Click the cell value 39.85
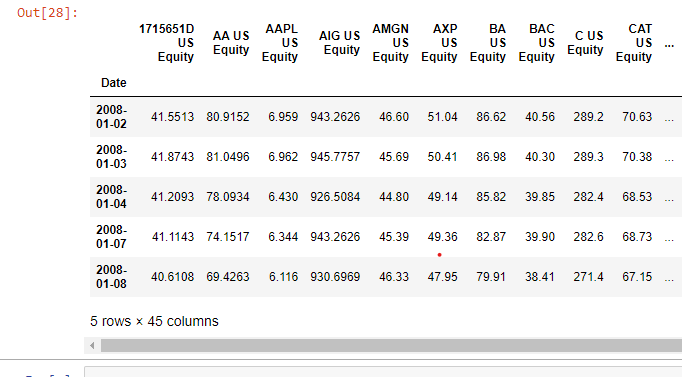This screenshot has height=377, width=682. [540, 197]
